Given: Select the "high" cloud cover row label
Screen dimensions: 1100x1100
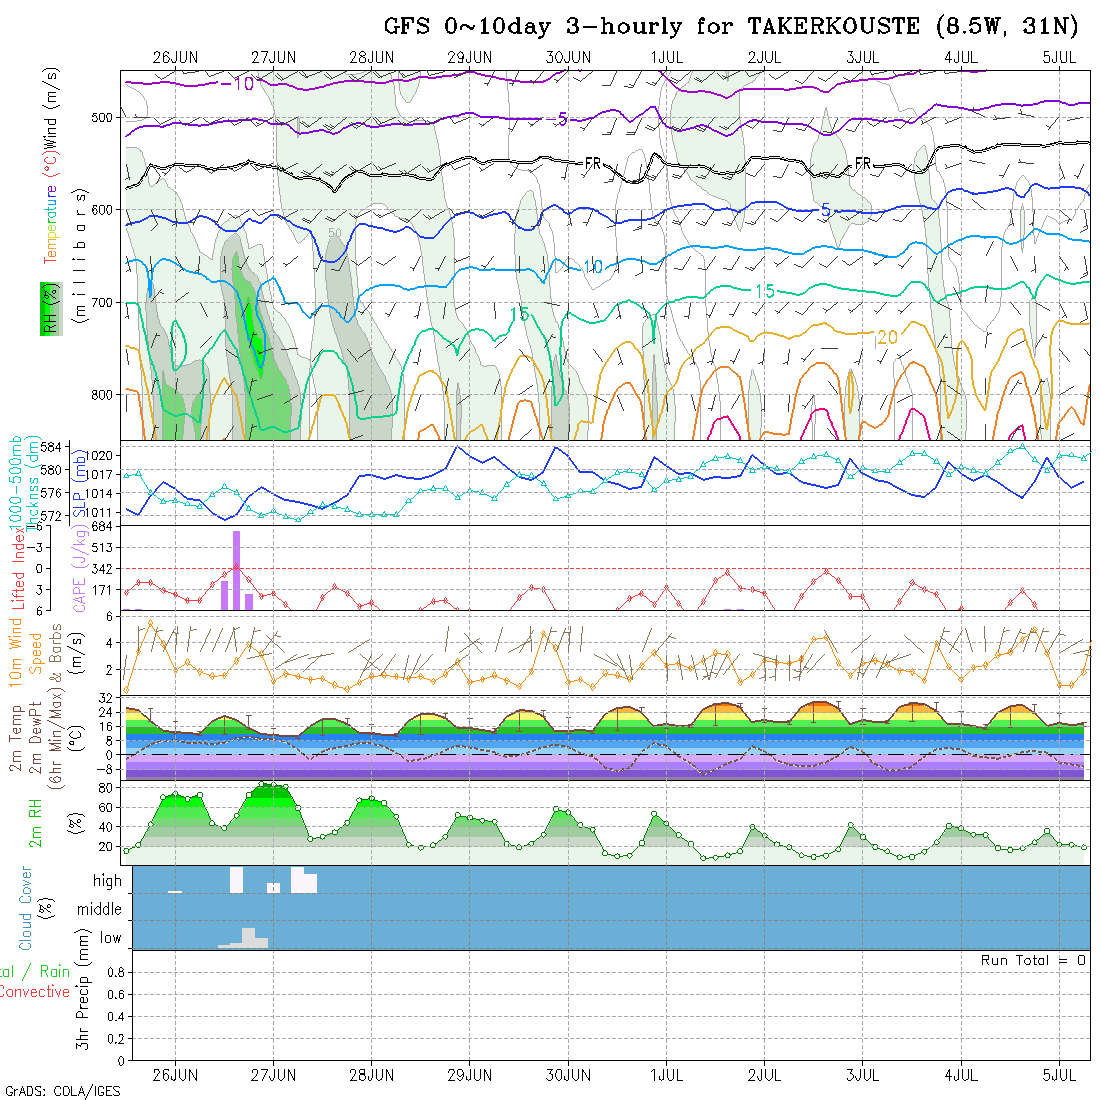Looking at the screenshot, I should (x=107, y=881).
